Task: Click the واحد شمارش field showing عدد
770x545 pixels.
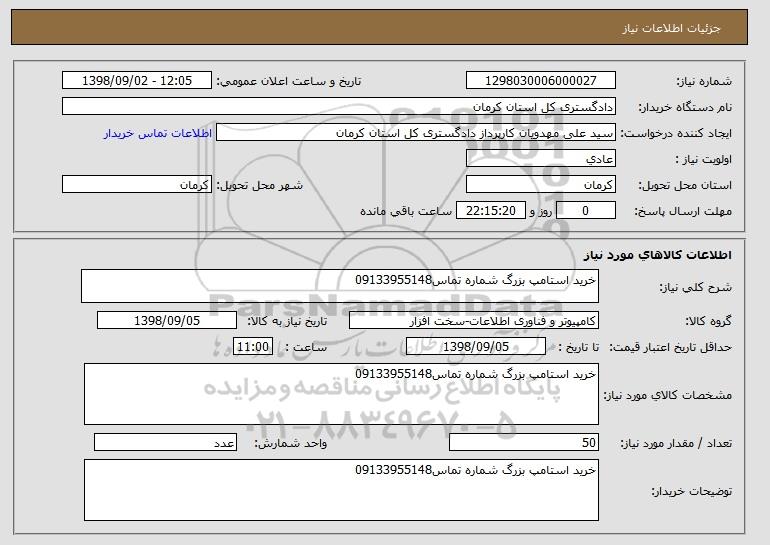Action: pyautogui.click(x=165, y=442)
